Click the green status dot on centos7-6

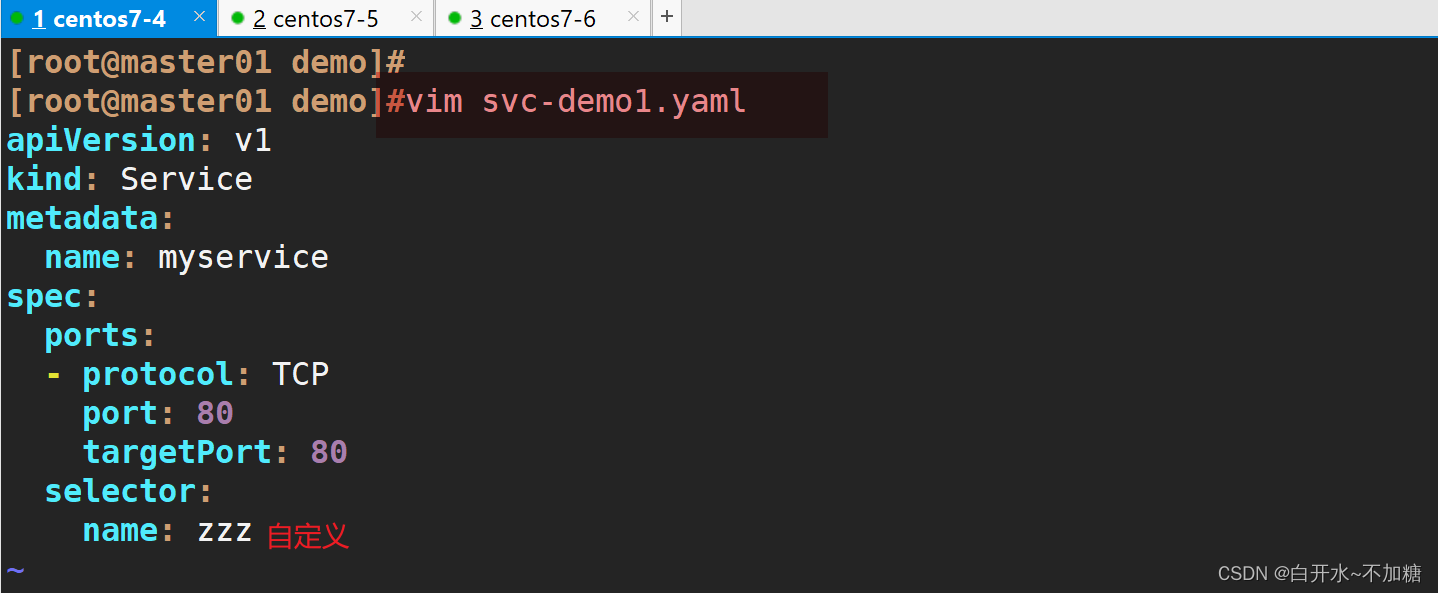(x=455, y=18)
